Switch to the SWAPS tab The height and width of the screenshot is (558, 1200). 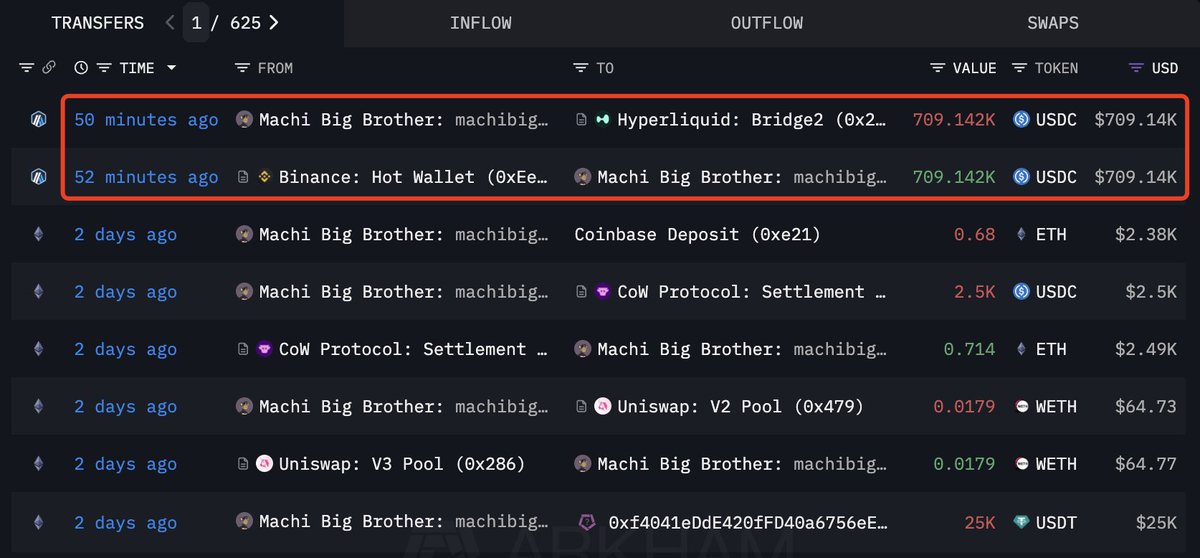(x=1052, y=23)
